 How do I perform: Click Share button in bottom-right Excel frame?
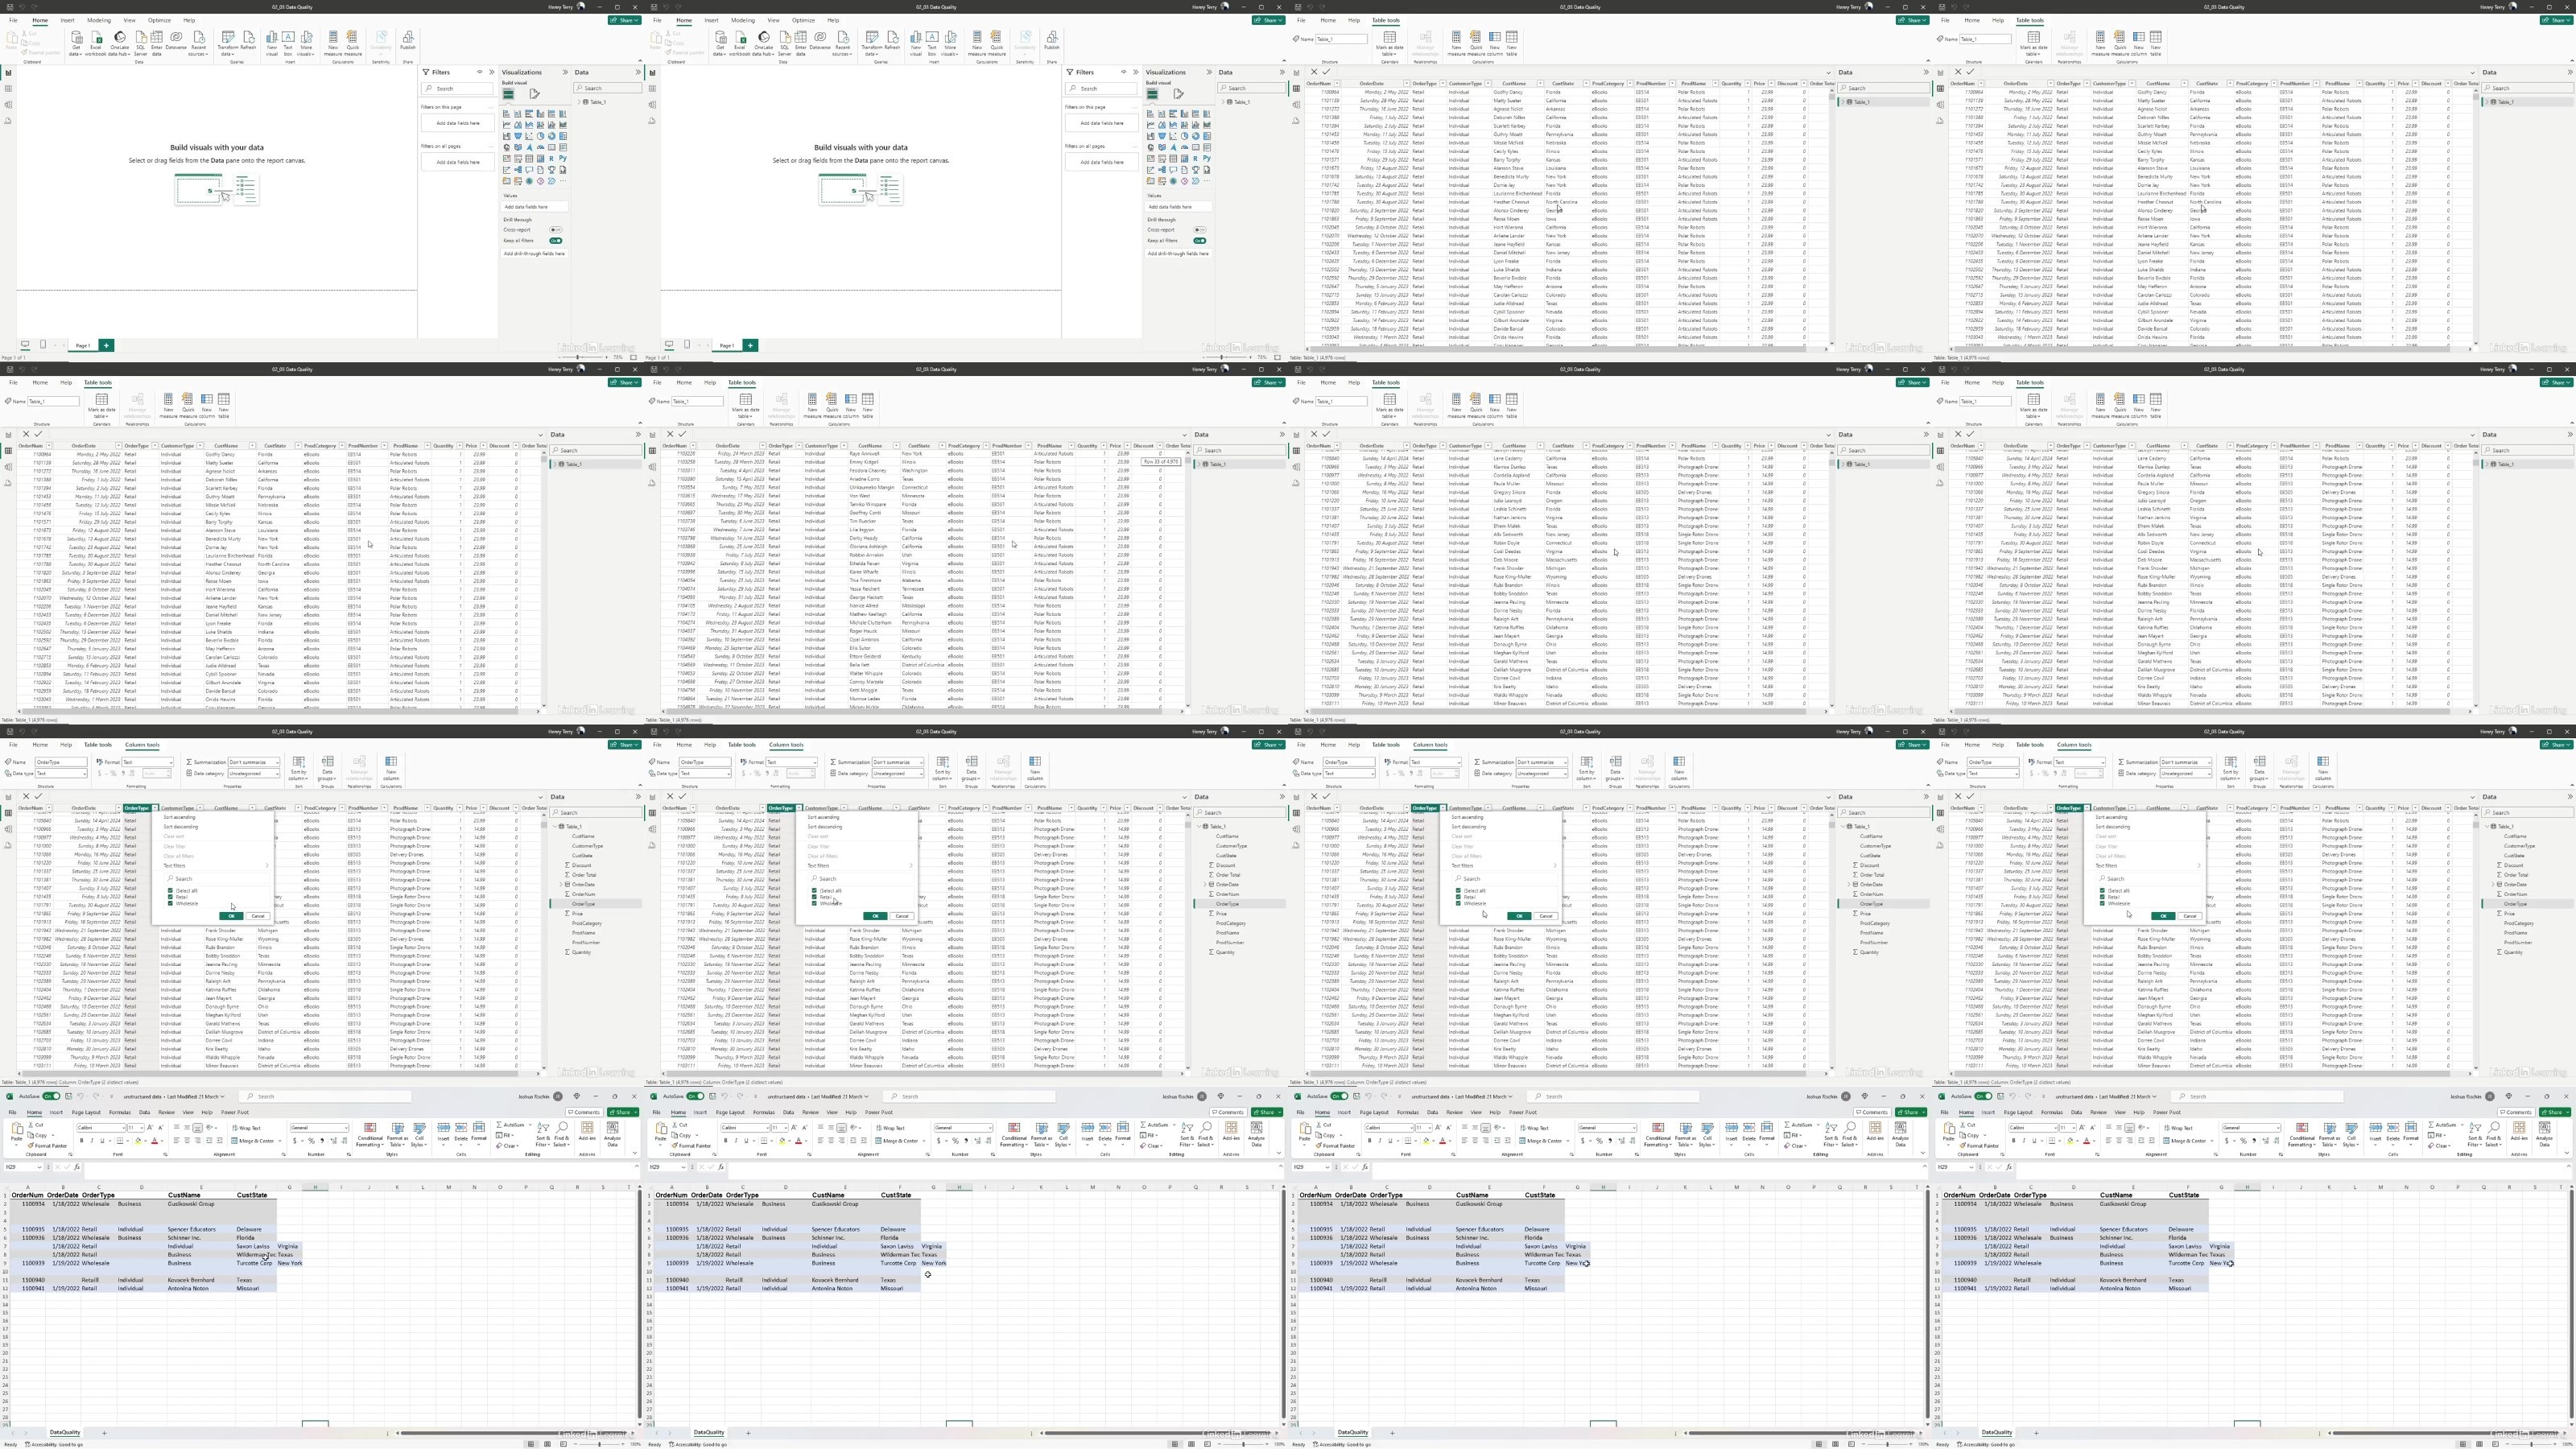[2554, 1112]
